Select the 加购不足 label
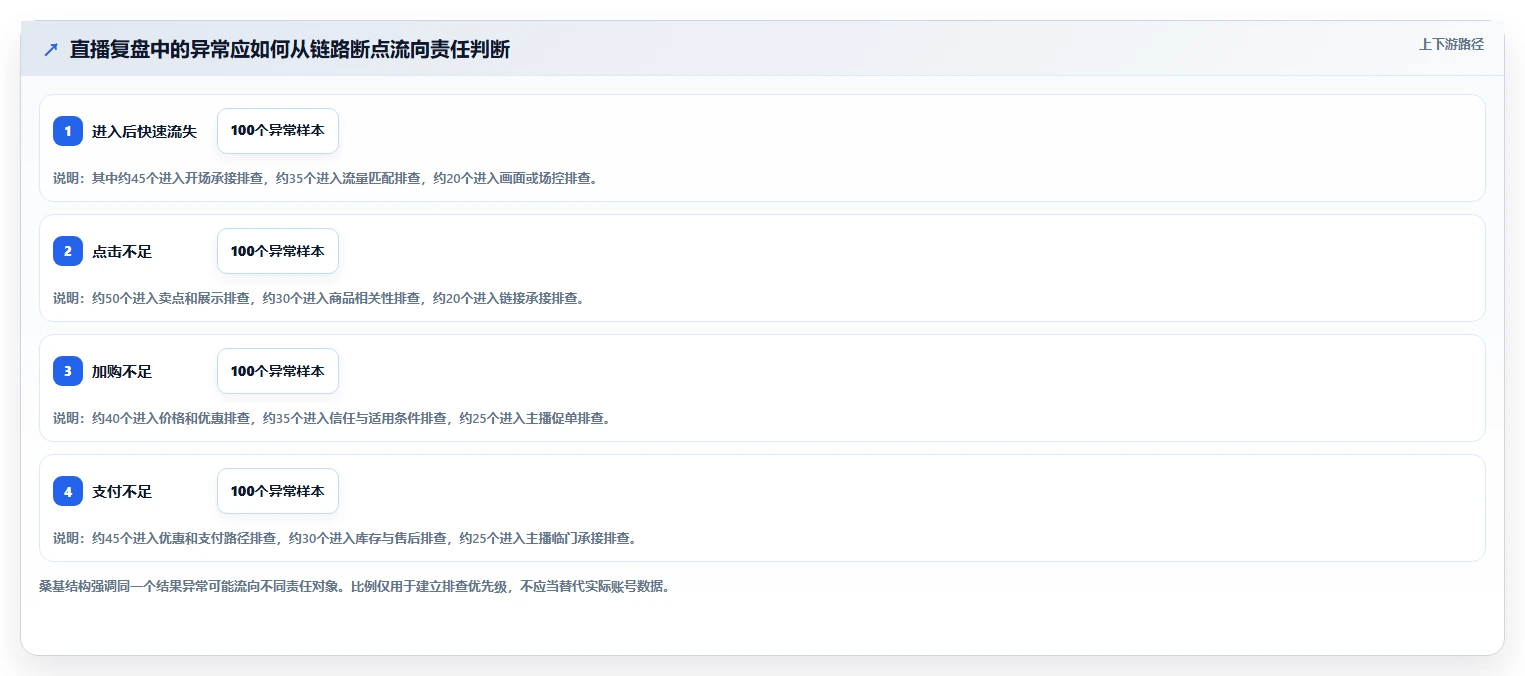The height and width of the screenshot is (676, 1525). tap(122, 371)
